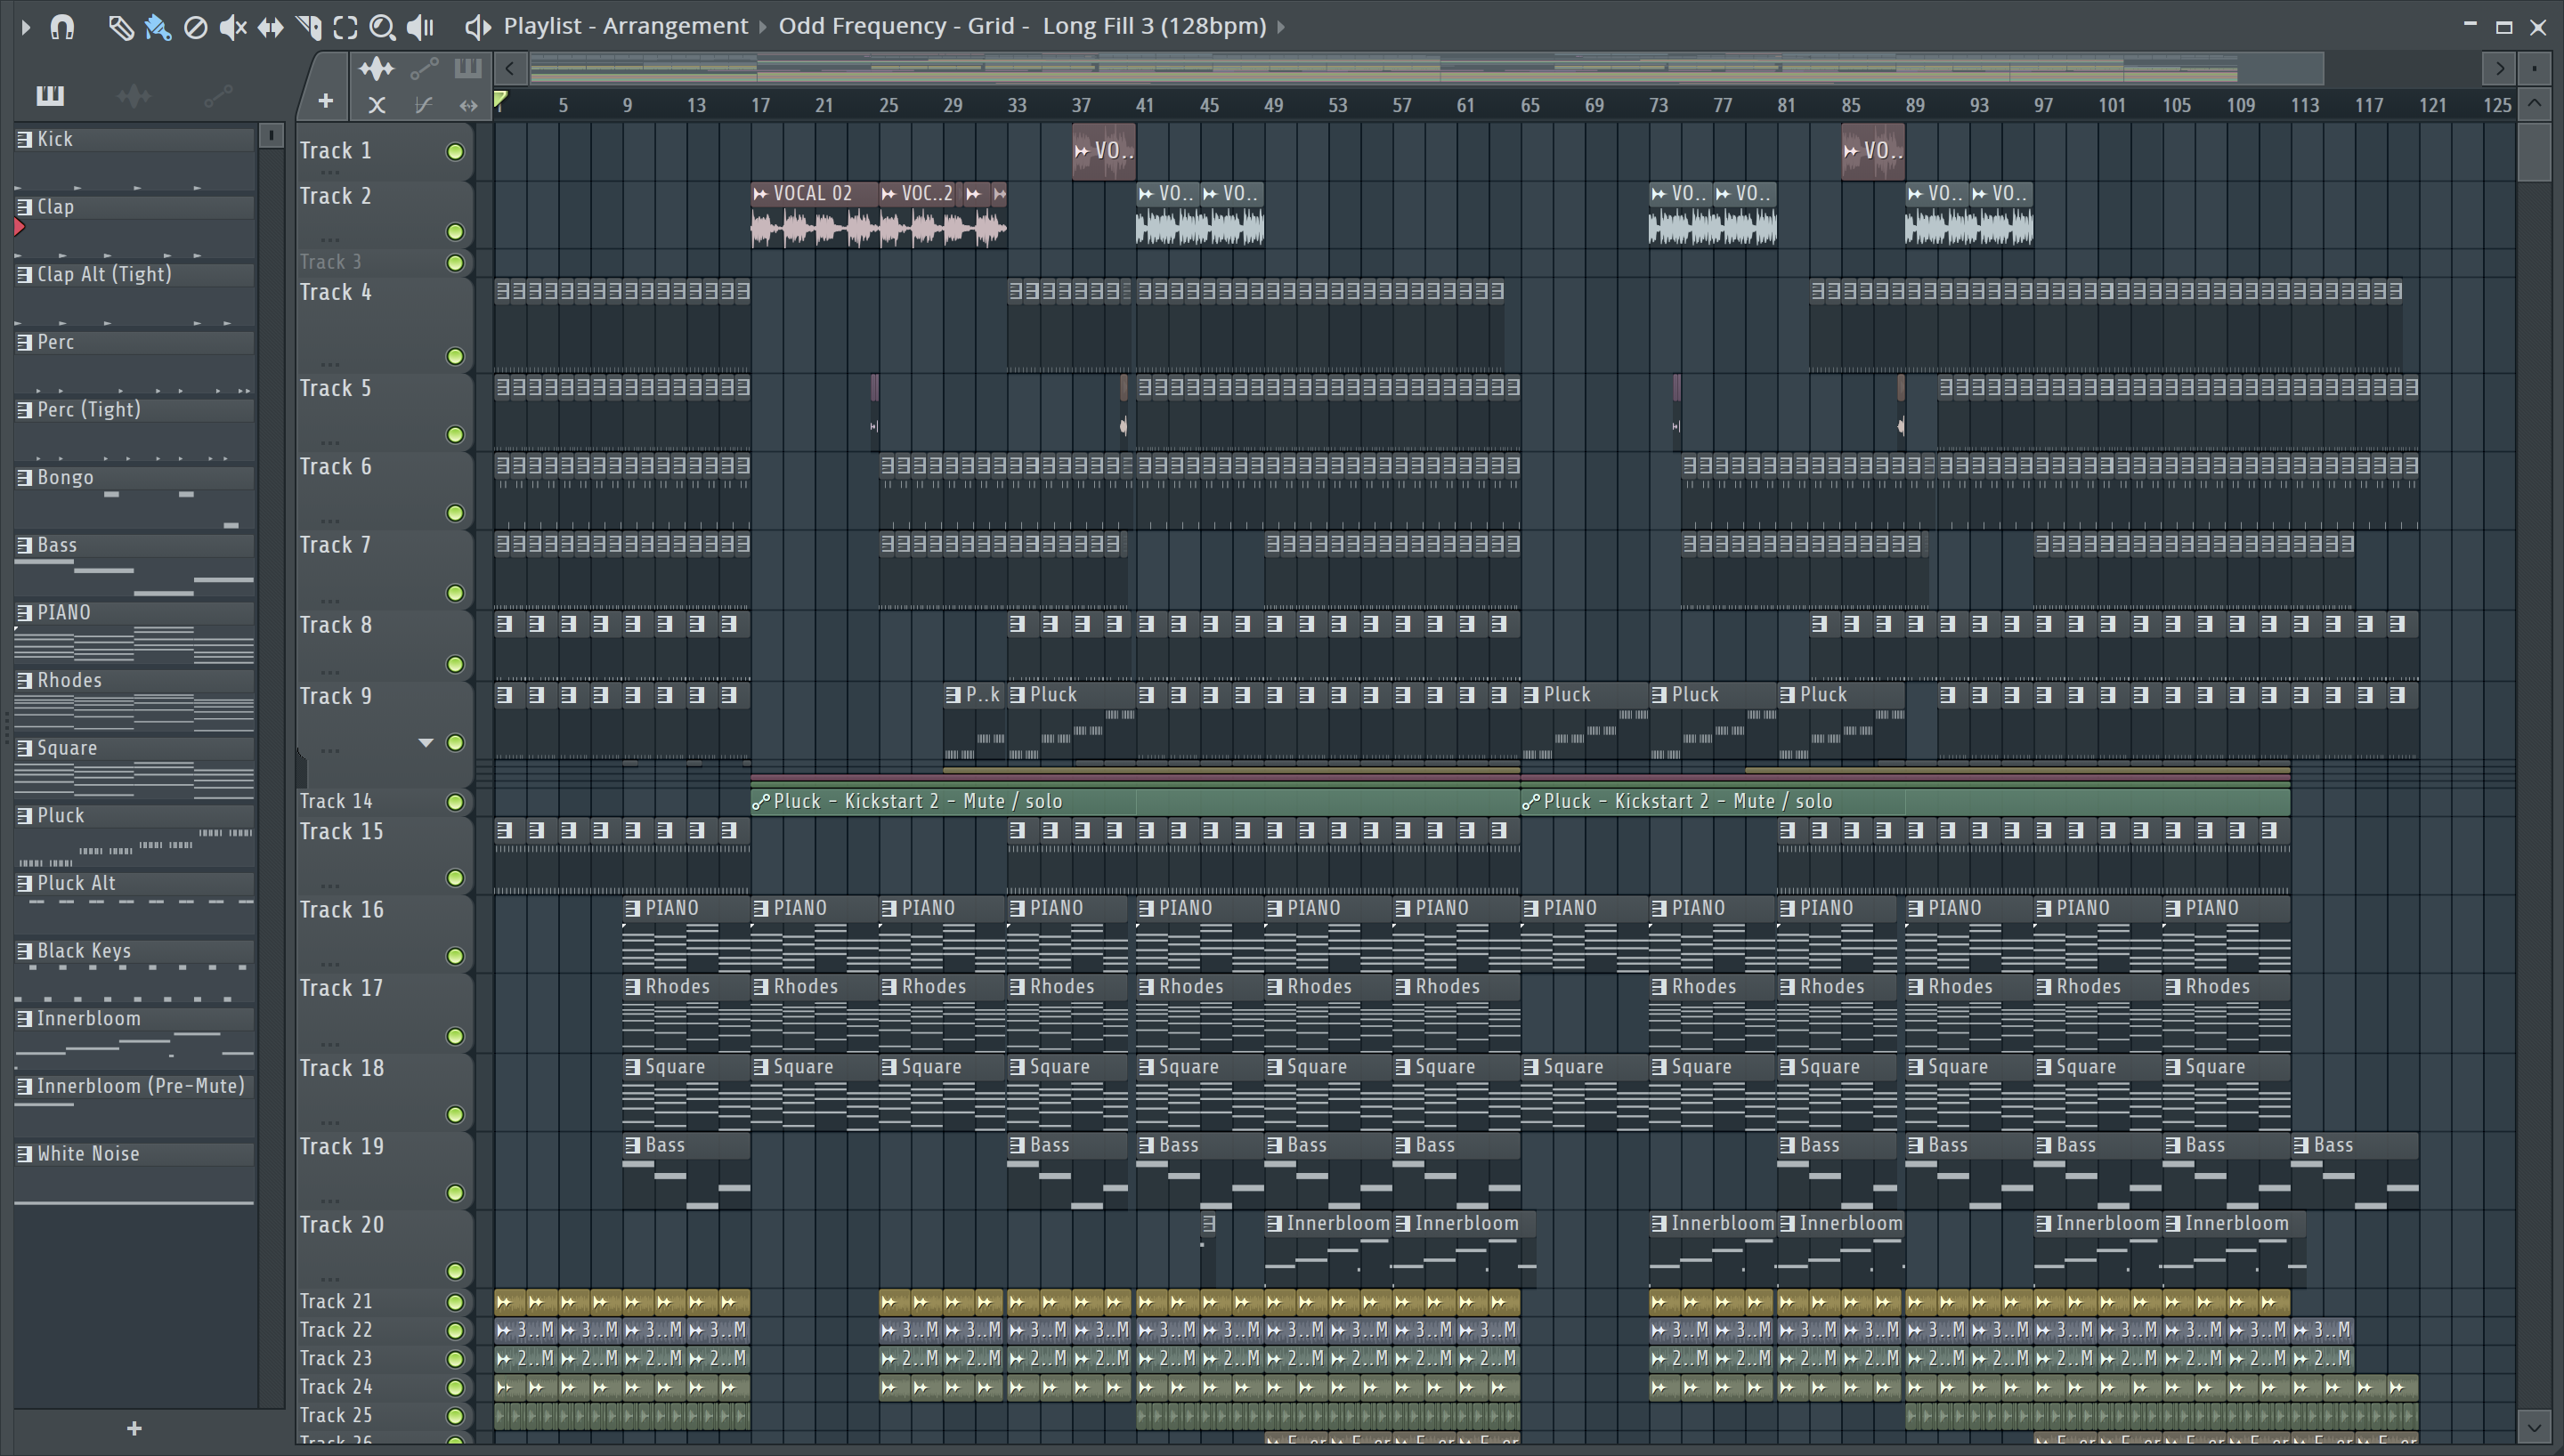Click the speaker icon before Playlist title
The height and width of the screenshot is (1456, 2564).
[x=478, y=27]
